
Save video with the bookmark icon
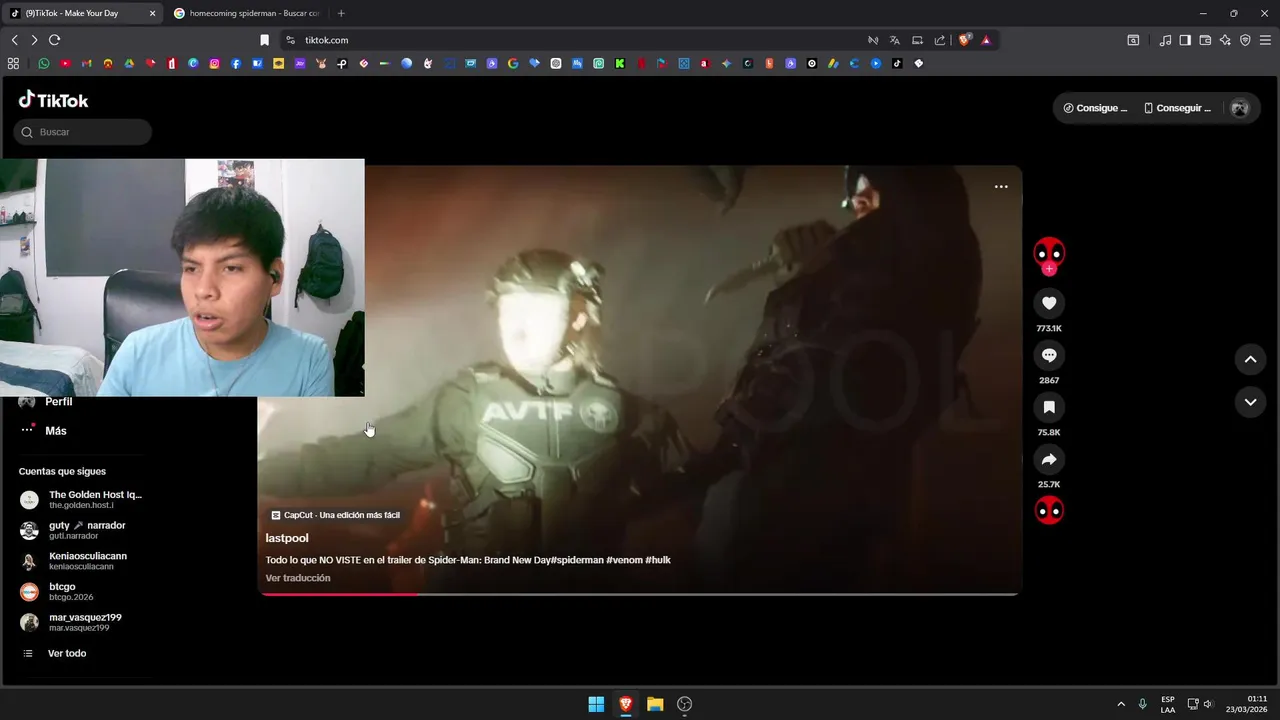pos(1049,407)
